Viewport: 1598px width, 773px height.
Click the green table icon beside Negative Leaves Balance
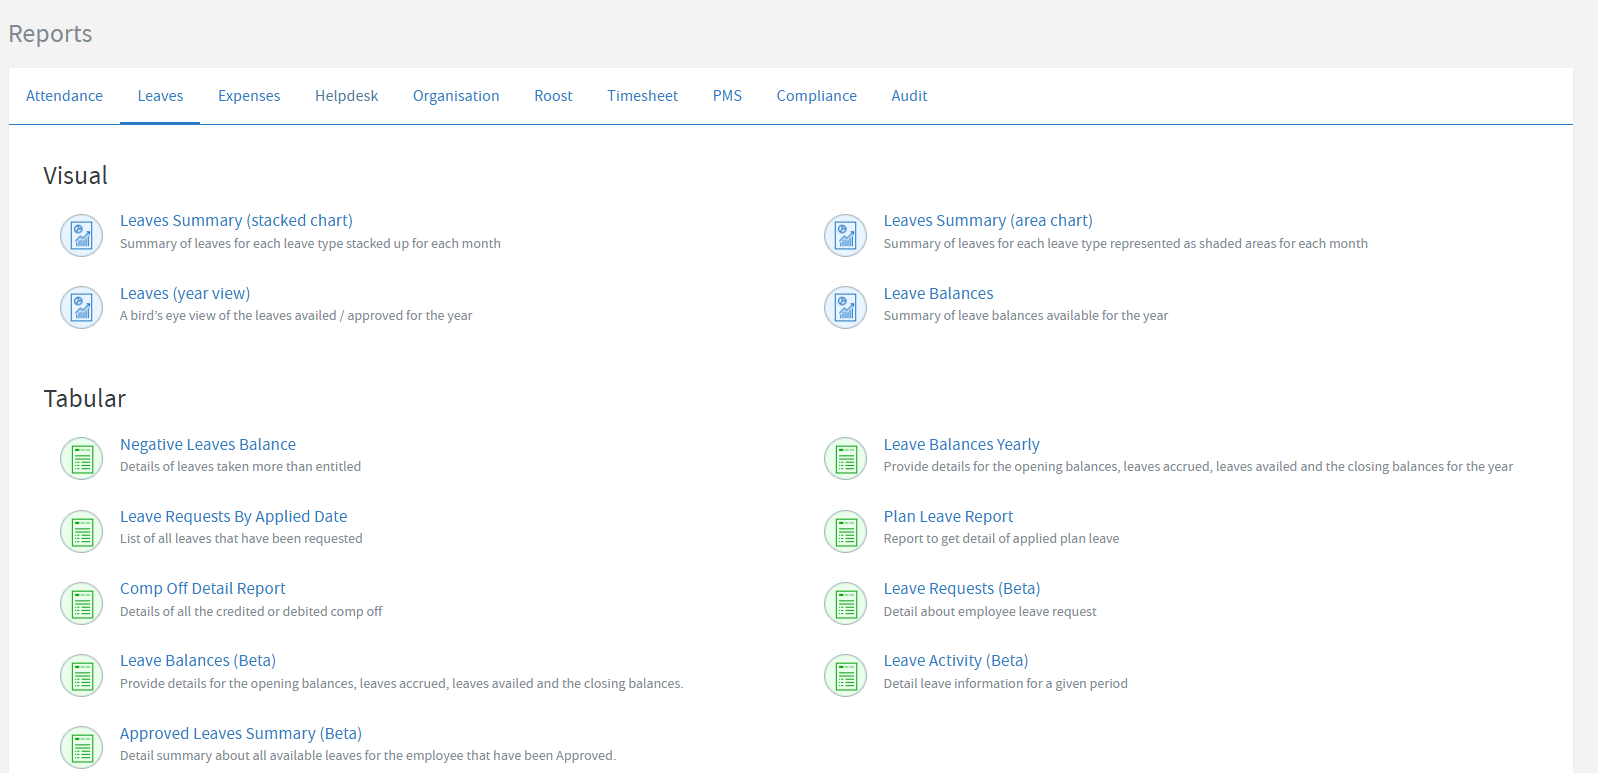click(x=81, y=459)
